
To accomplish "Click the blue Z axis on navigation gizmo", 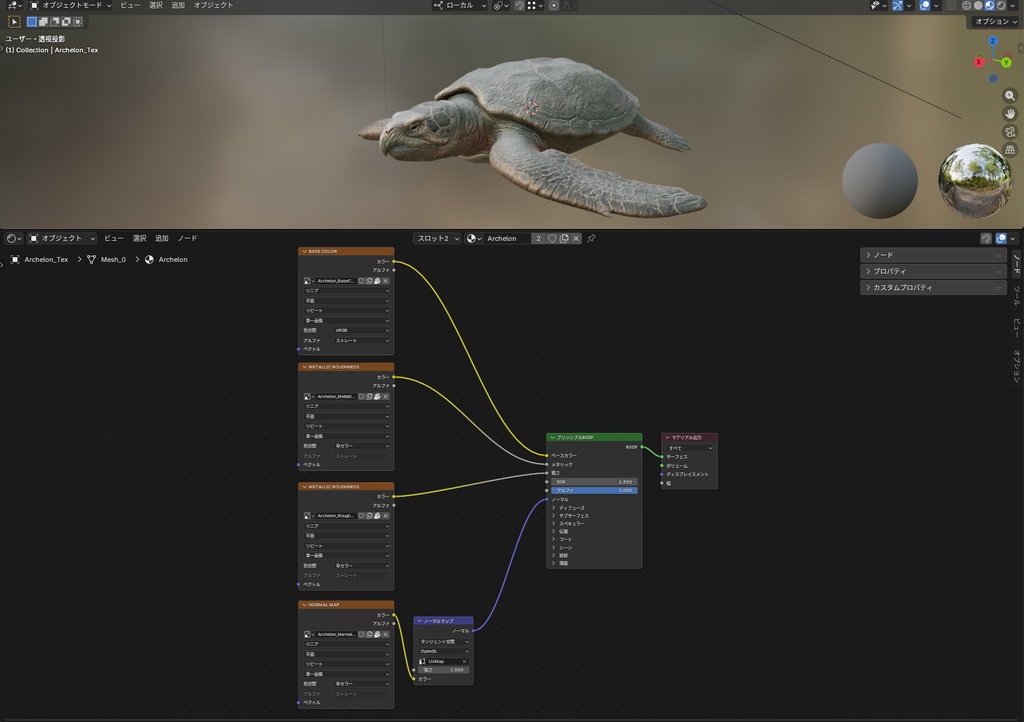I will (993, 41).
